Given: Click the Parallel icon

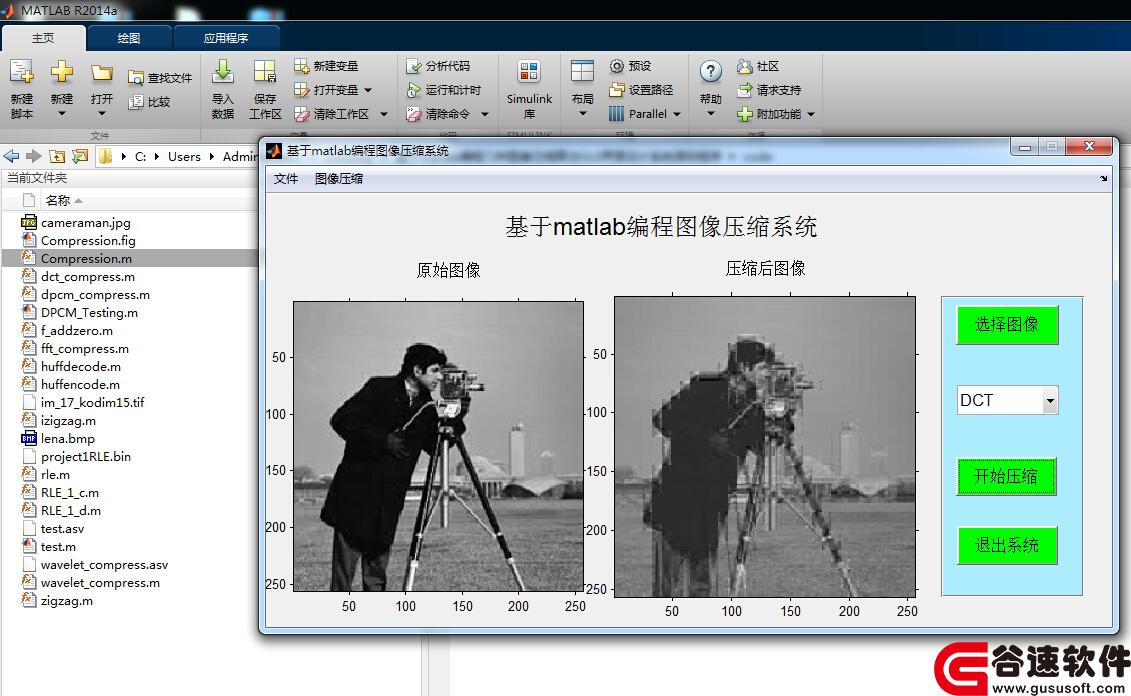Looking at the screenshot, I should [617, 114].
